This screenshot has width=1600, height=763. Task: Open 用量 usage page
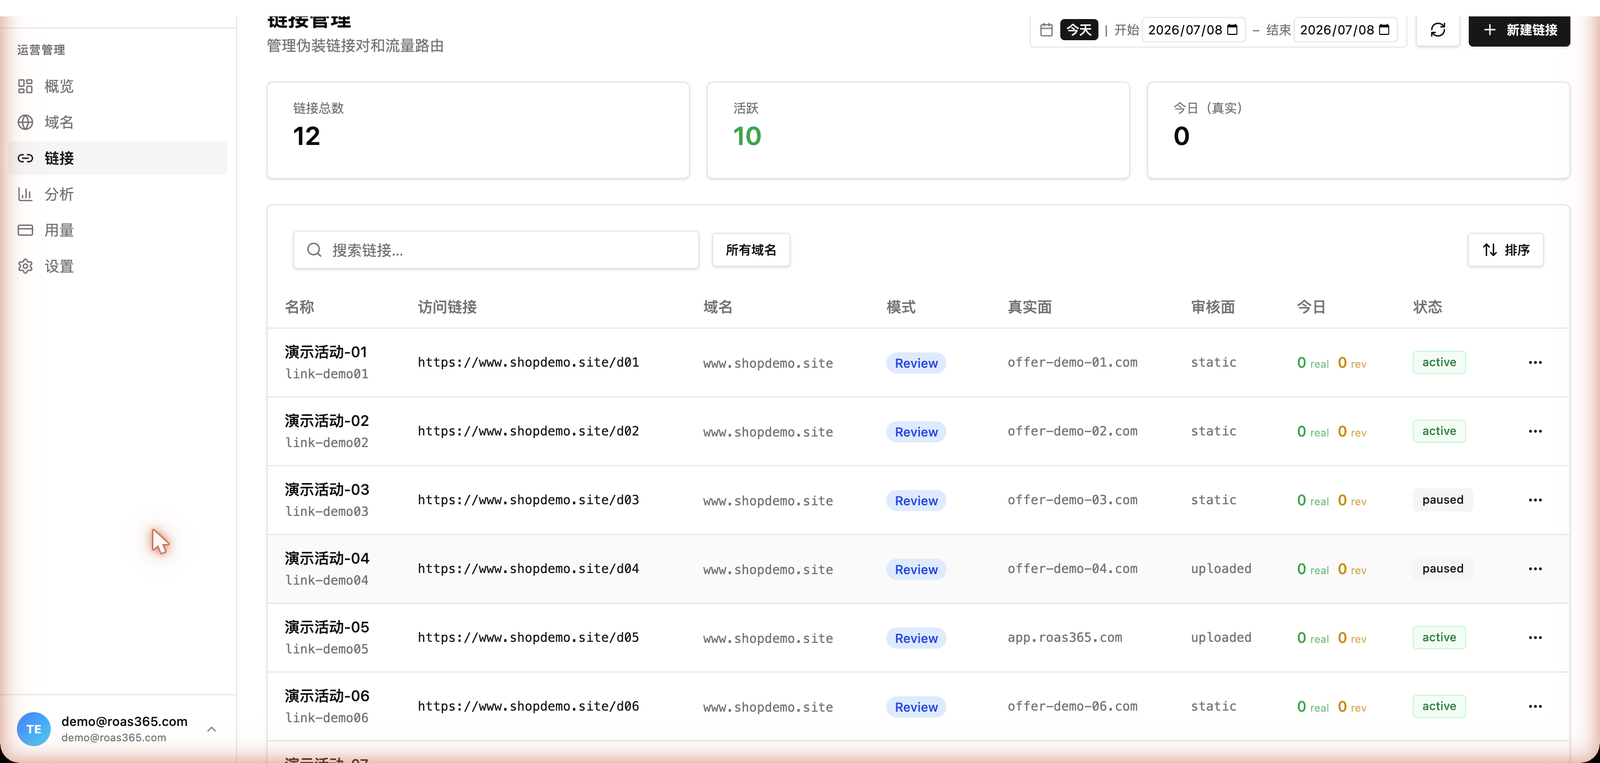pos(118,230)
